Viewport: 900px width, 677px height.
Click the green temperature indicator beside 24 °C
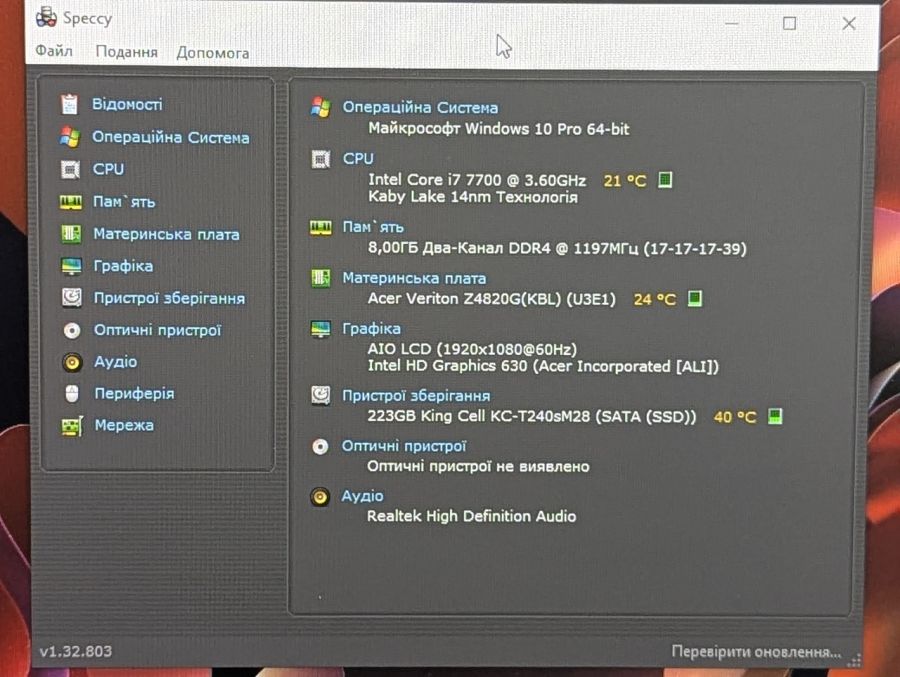coord(695,299)
